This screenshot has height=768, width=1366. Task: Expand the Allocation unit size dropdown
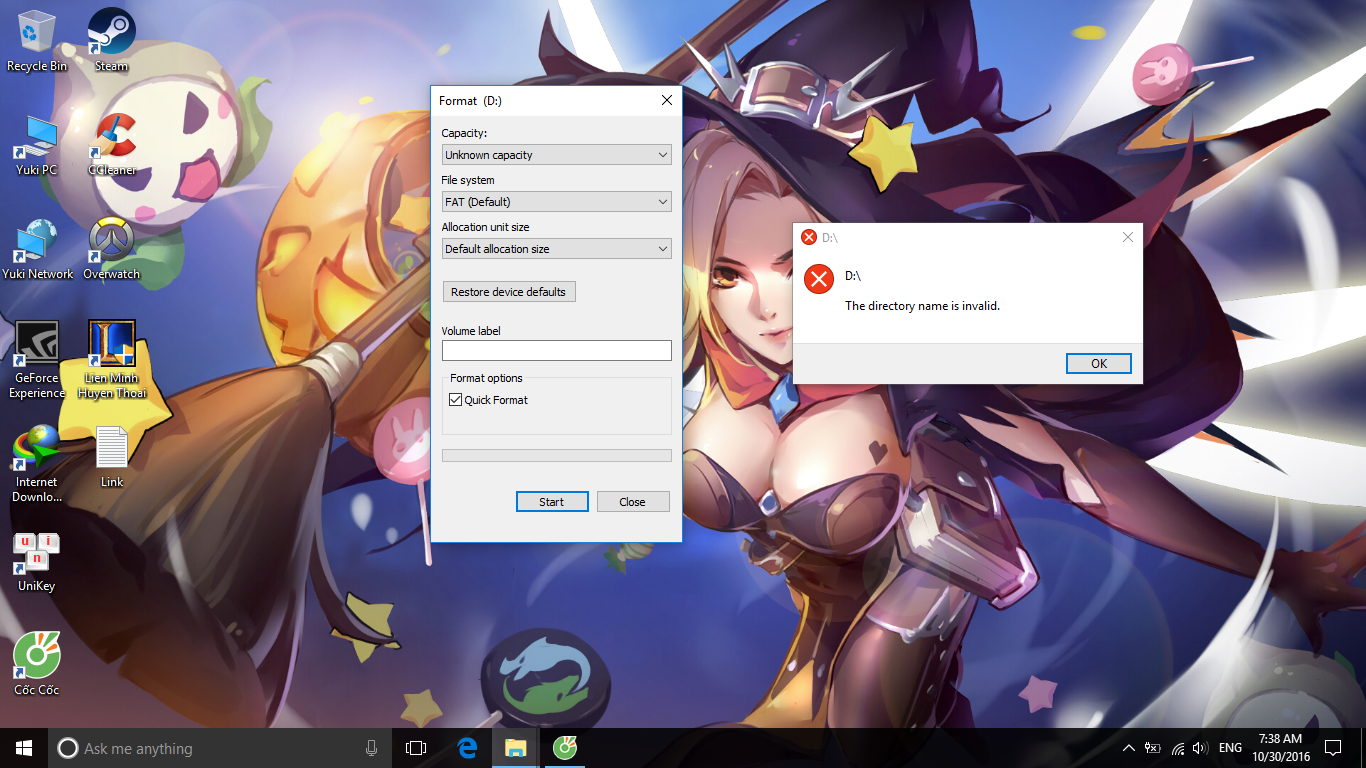click(x=557, y=249)
